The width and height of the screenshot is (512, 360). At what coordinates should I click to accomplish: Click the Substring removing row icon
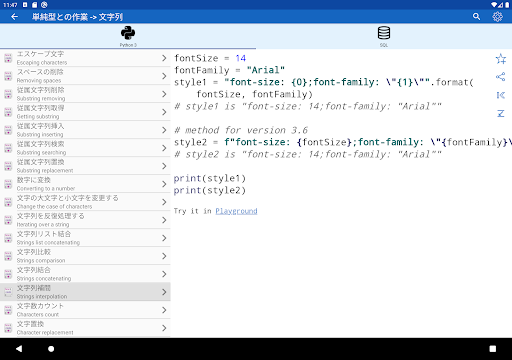pyautogui.click(x=8, y=94)
